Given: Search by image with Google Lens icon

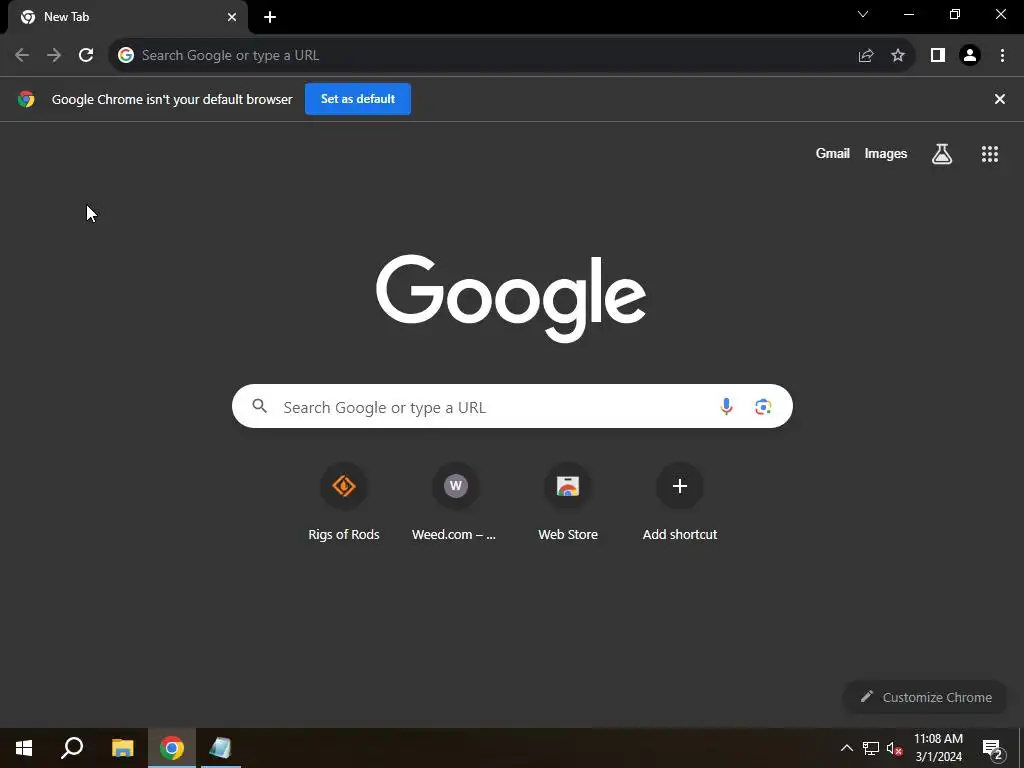Looking at the screenshot, I should 763,406.
